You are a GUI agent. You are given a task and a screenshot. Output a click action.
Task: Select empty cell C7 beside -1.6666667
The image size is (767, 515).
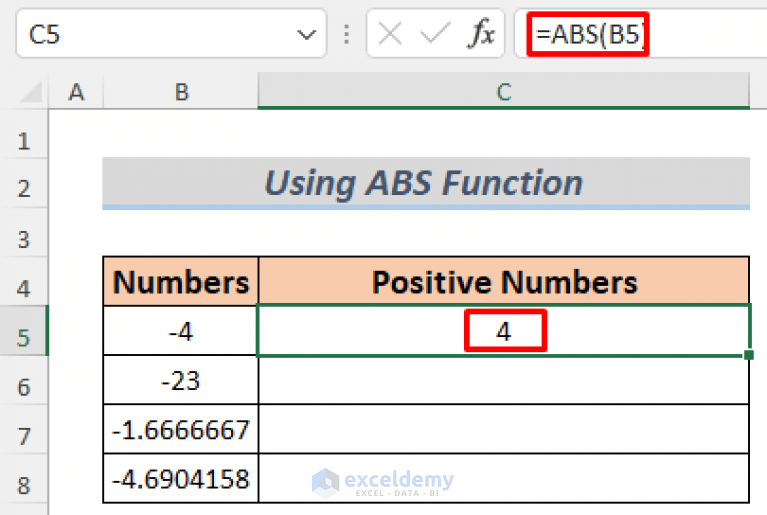(504, 429)
